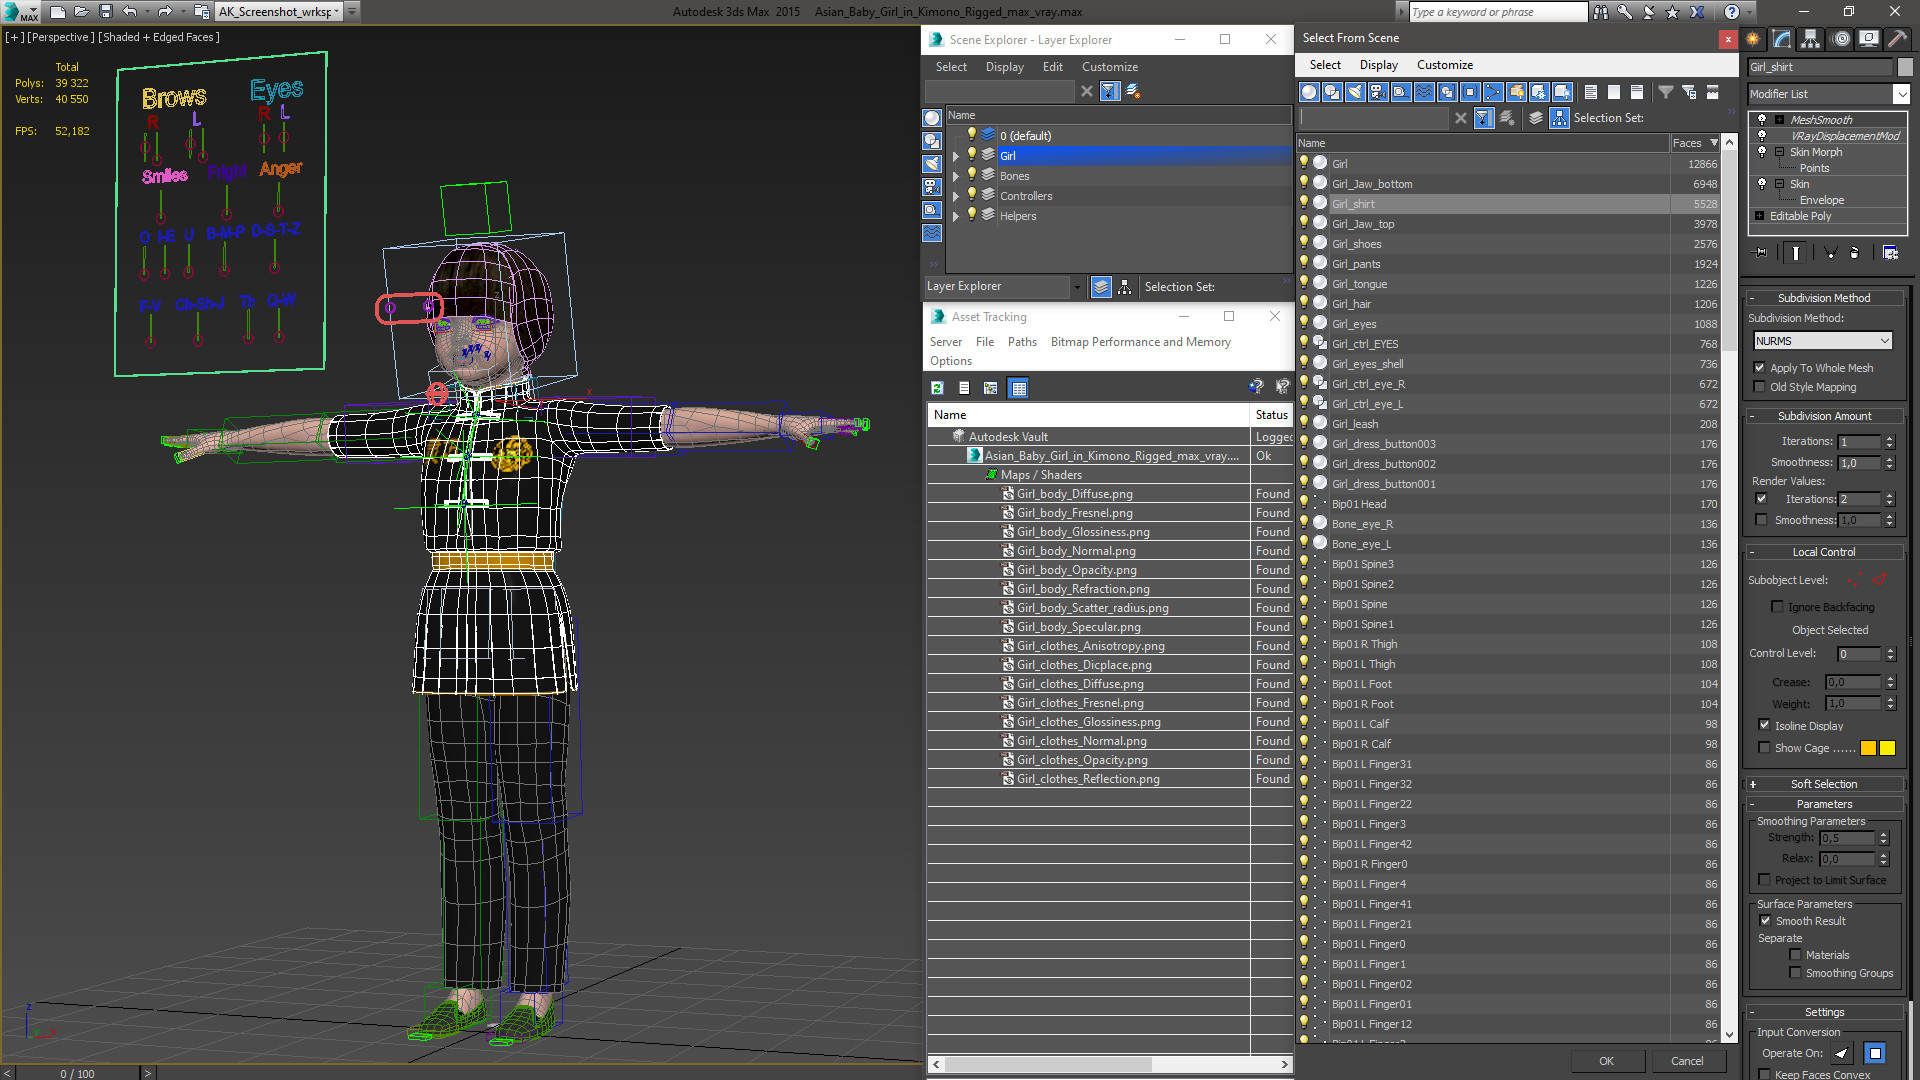Click Remove modifier trash icon
Image resolution: width=1920 pixels, height=1080 pixels.
click(1855, 253)
